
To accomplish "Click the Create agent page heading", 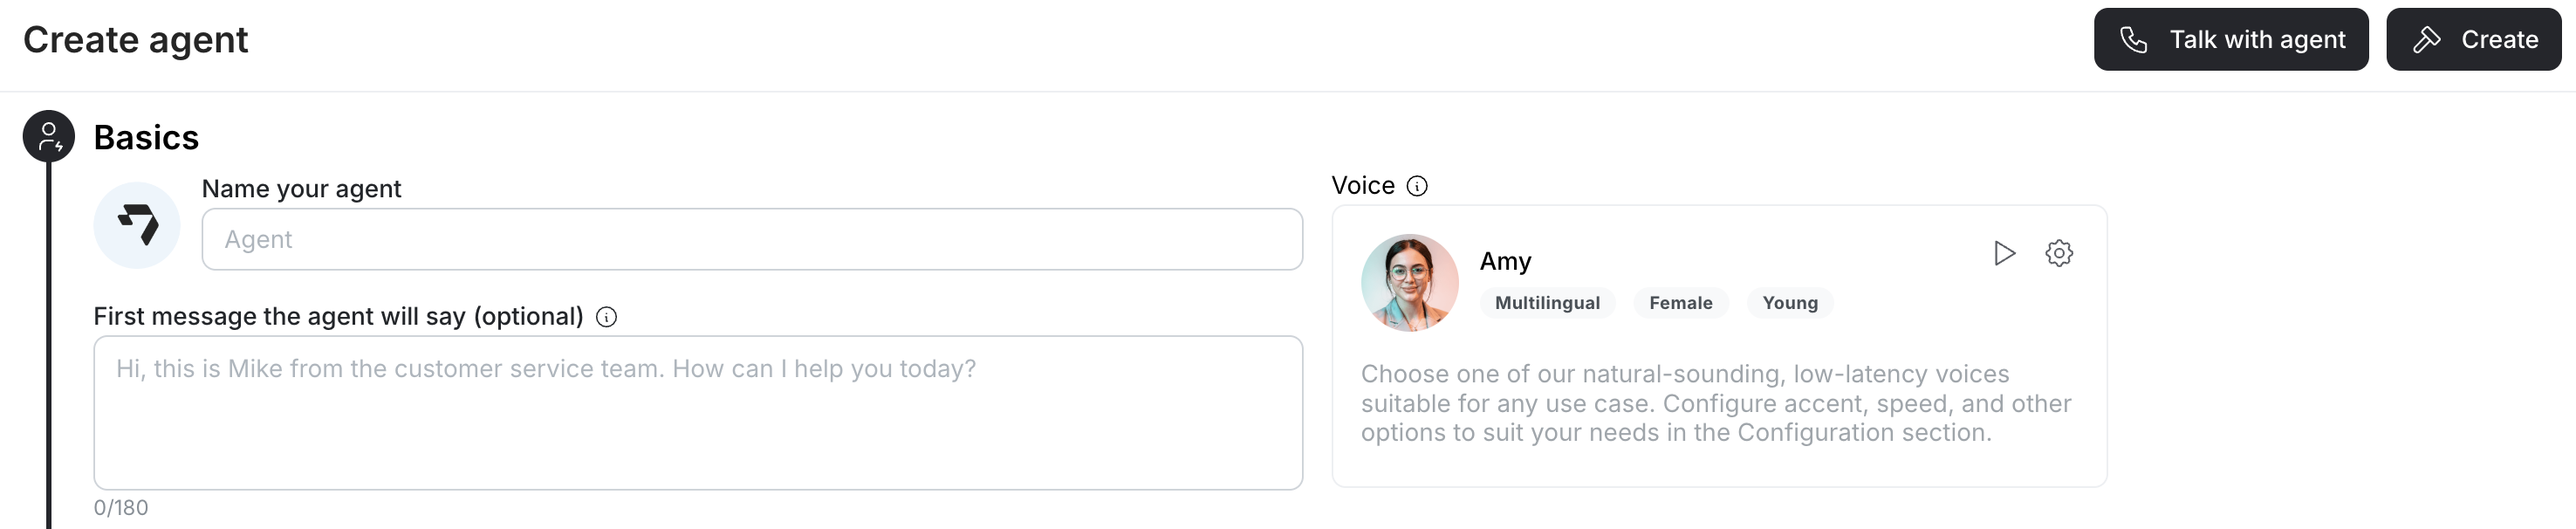I will point(136,40).
